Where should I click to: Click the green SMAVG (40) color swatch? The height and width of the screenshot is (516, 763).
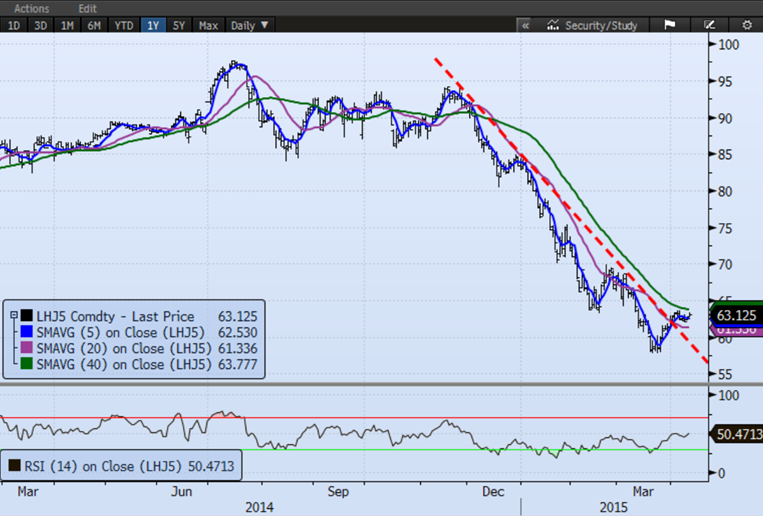(x=26, y=362)
